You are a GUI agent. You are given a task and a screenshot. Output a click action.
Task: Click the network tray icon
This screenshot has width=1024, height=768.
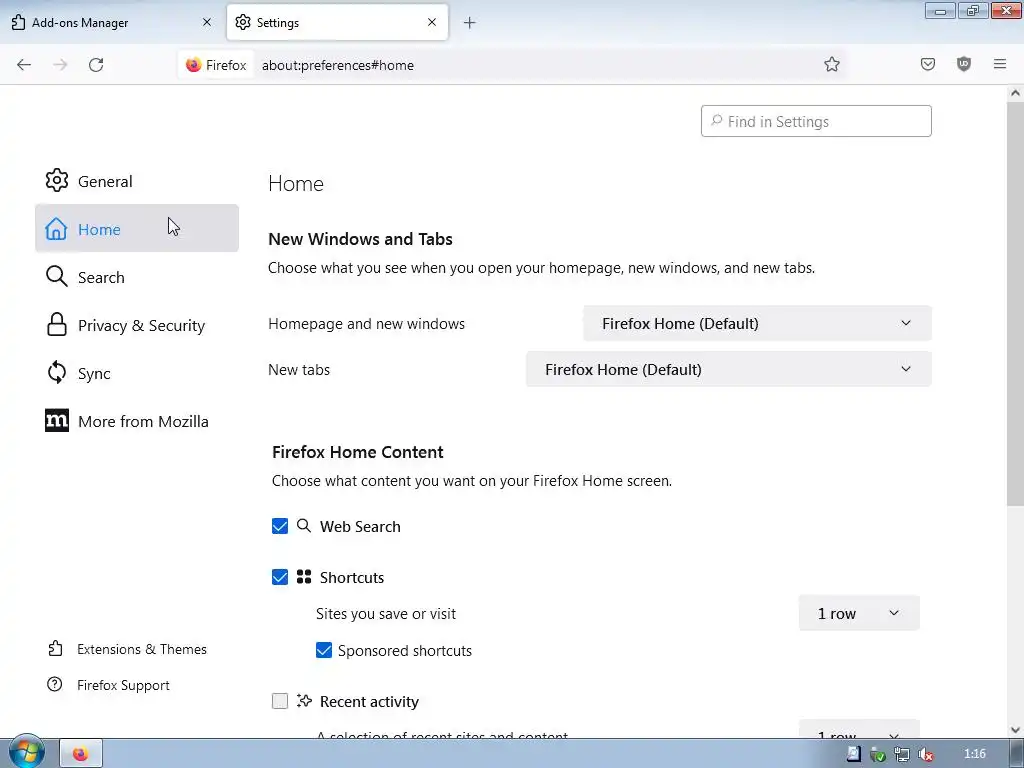coord(901,755)
